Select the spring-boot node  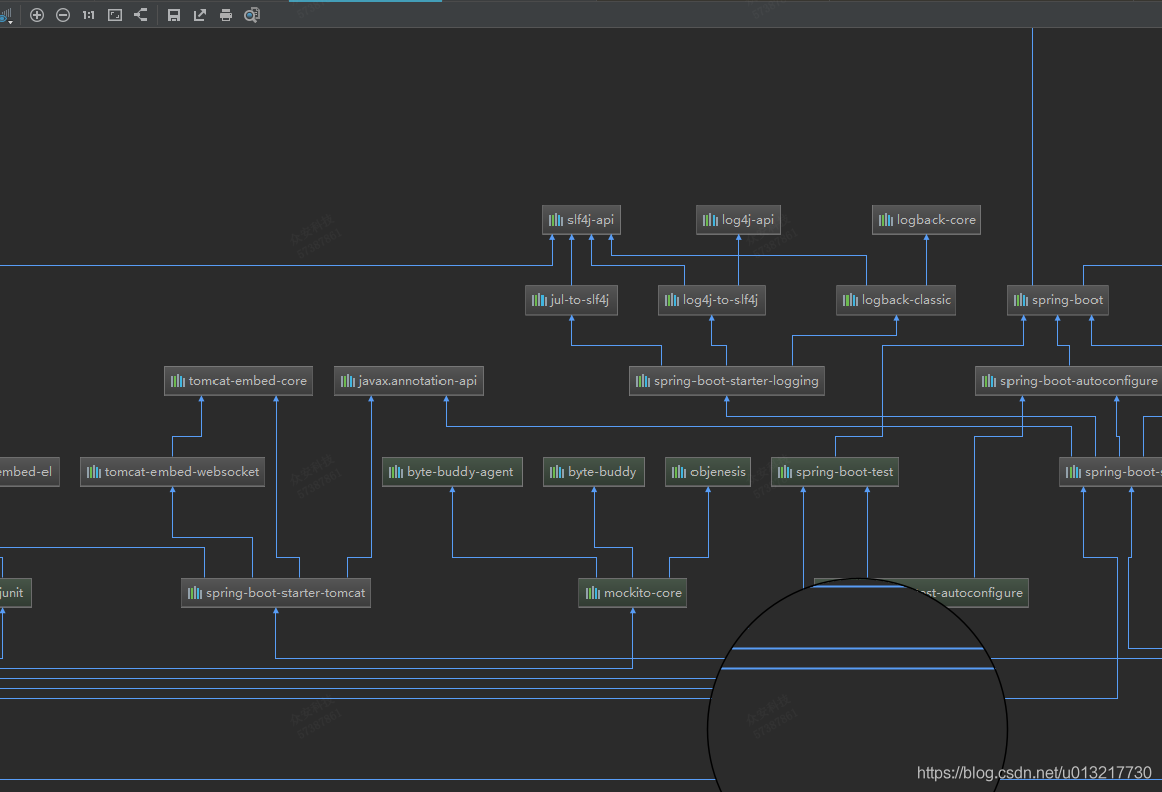point(1058,300)
